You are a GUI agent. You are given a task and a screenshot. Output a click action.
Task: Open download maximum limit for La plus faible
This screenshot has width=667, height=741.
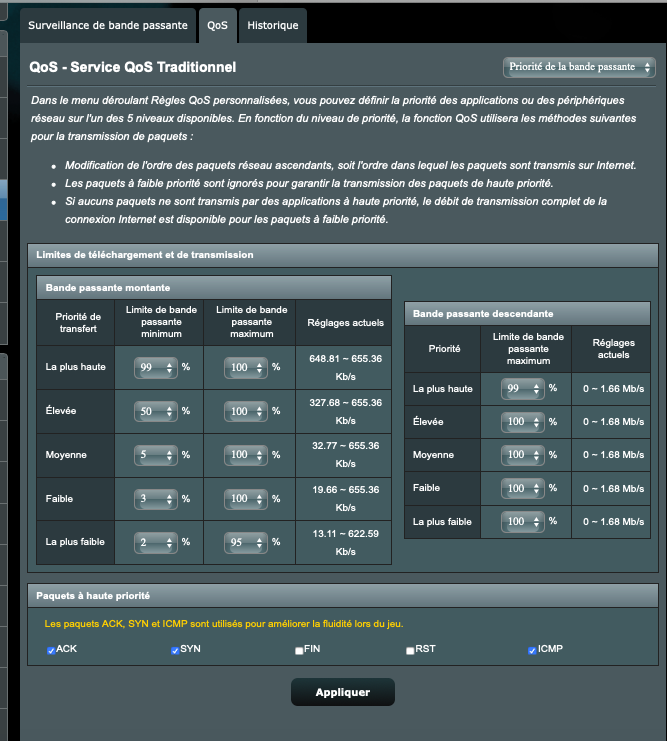[523, 522]
